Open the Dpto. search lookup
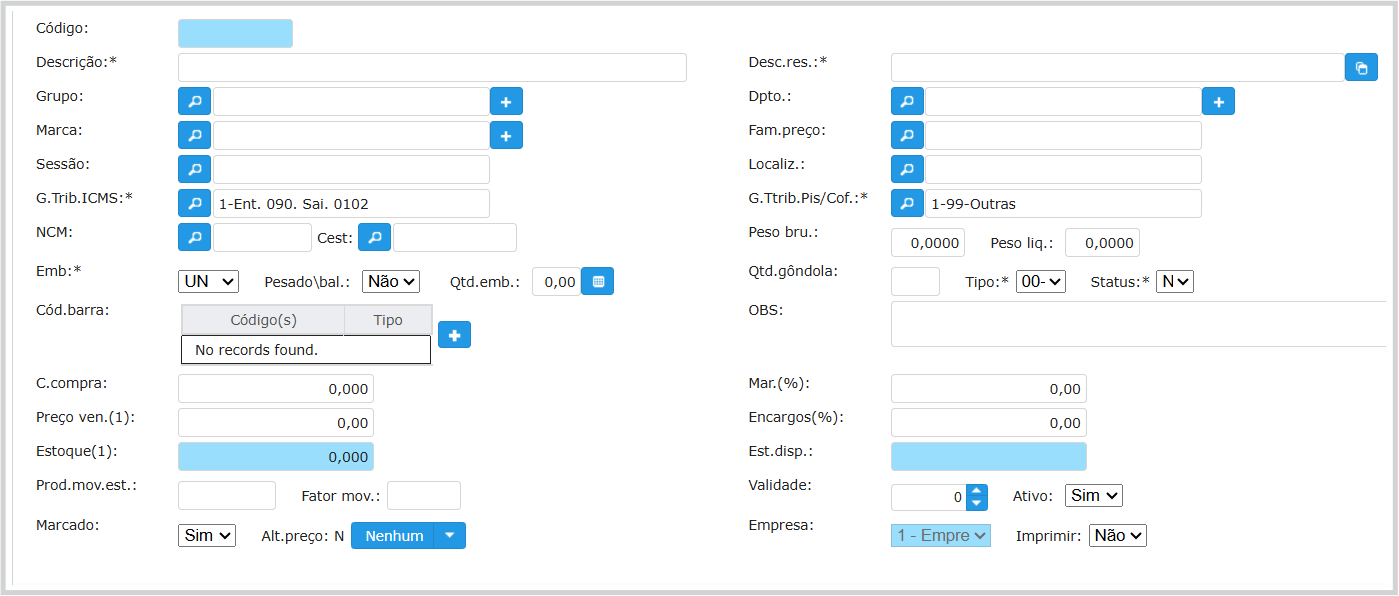Viewport: 1399px width, 596px height. point(906,101)
